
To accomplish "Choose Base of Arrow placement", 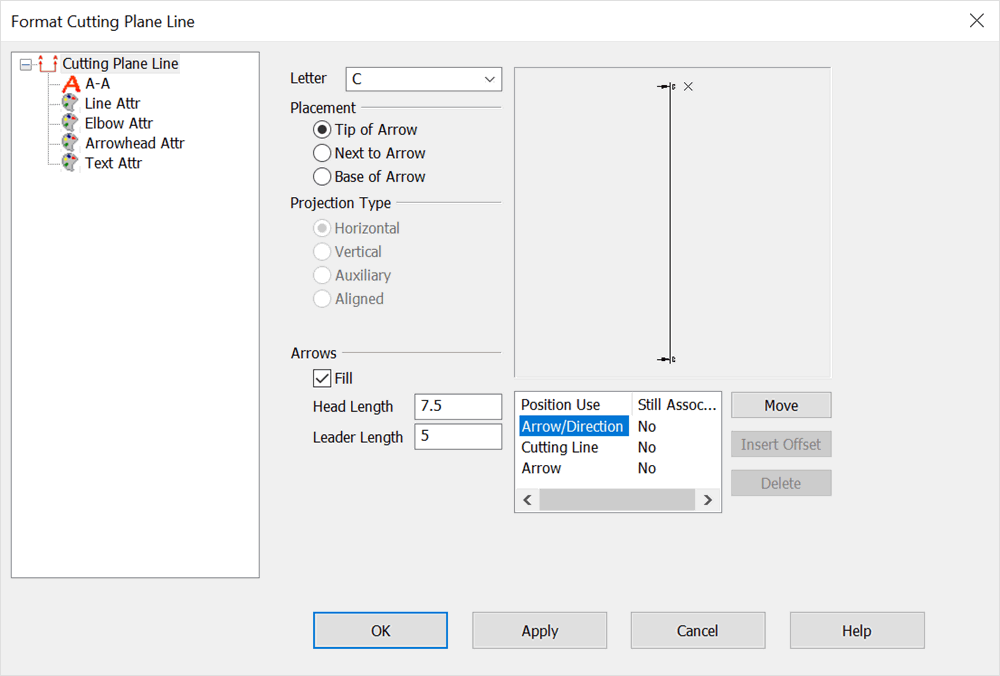I will [x=323, y=177].
